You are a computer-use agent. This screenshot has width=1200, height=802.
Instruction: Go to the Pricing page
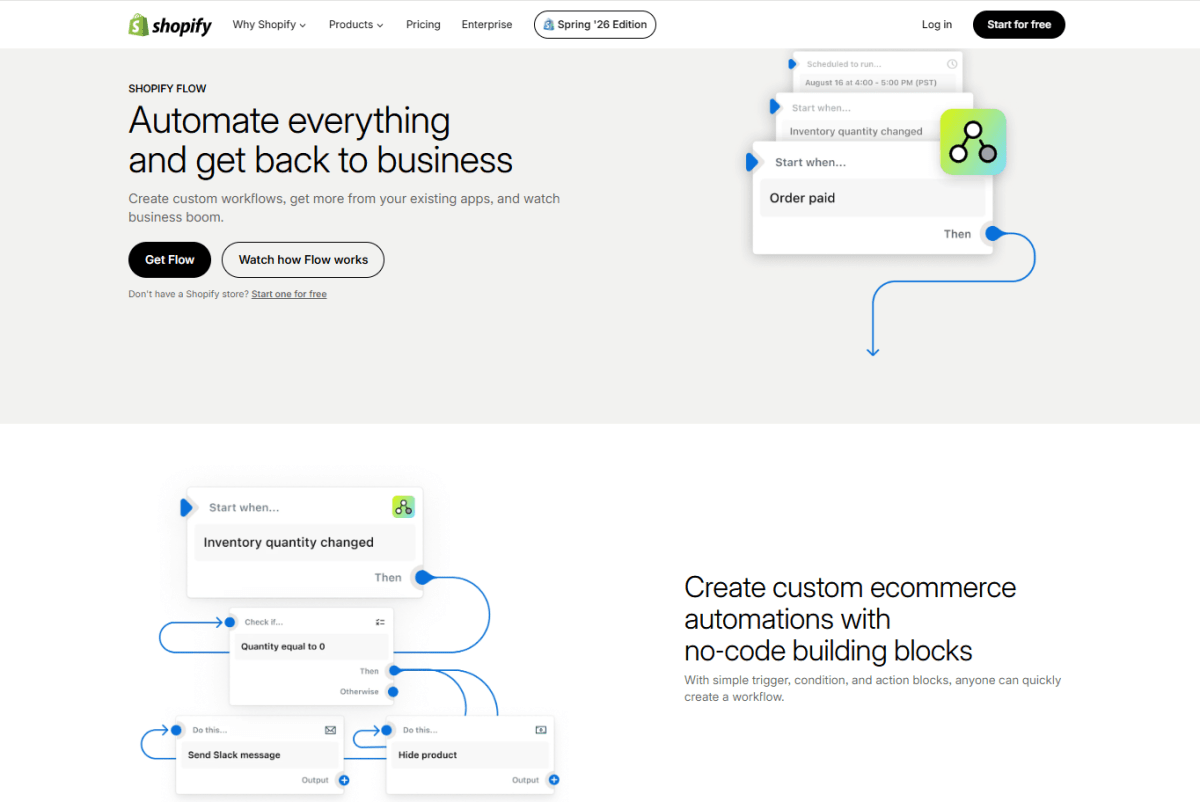423,25
